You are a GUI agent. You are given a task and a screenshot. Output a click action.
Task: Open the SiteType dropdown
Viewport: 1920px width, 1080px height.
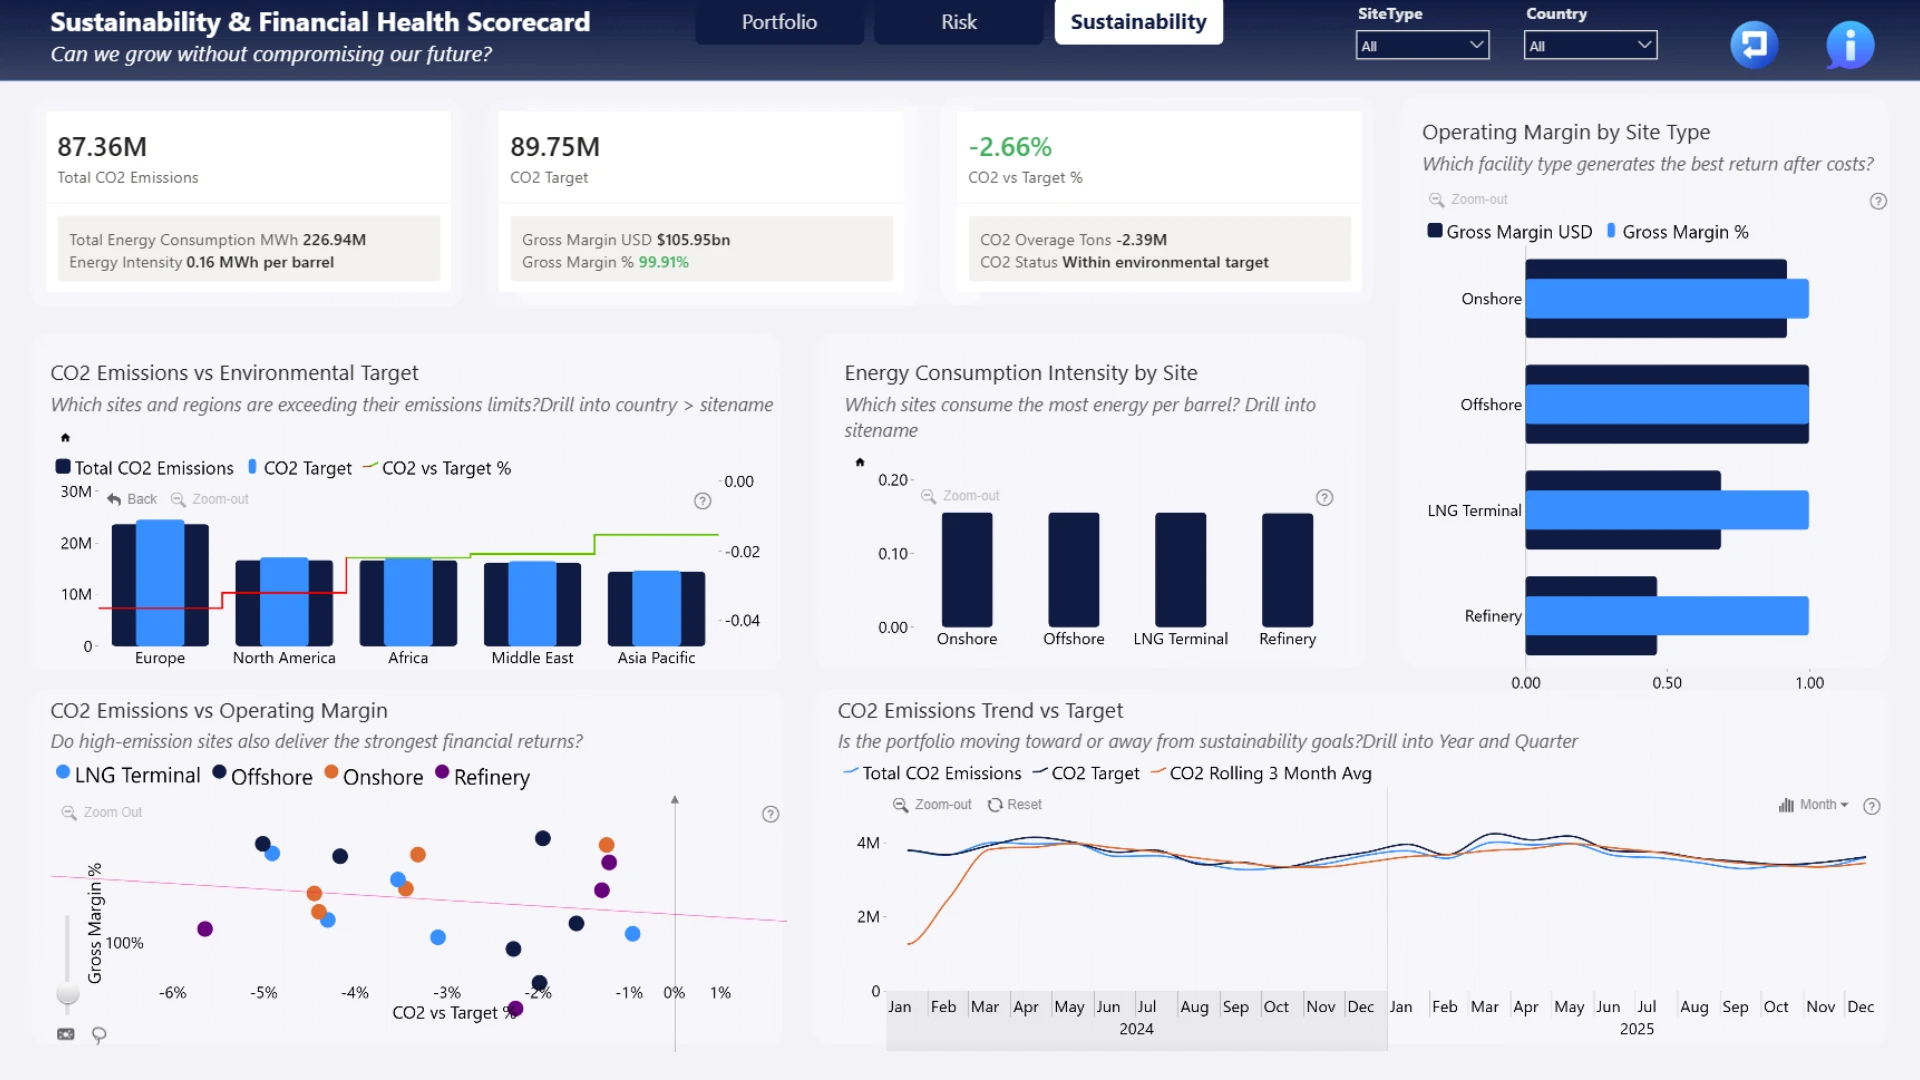click(x=1422, y=45)
